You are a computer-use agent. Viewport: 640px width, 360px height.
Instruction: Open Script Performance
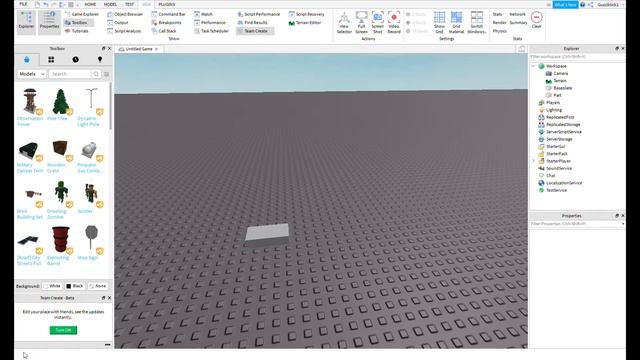click(x=259, y=14)
